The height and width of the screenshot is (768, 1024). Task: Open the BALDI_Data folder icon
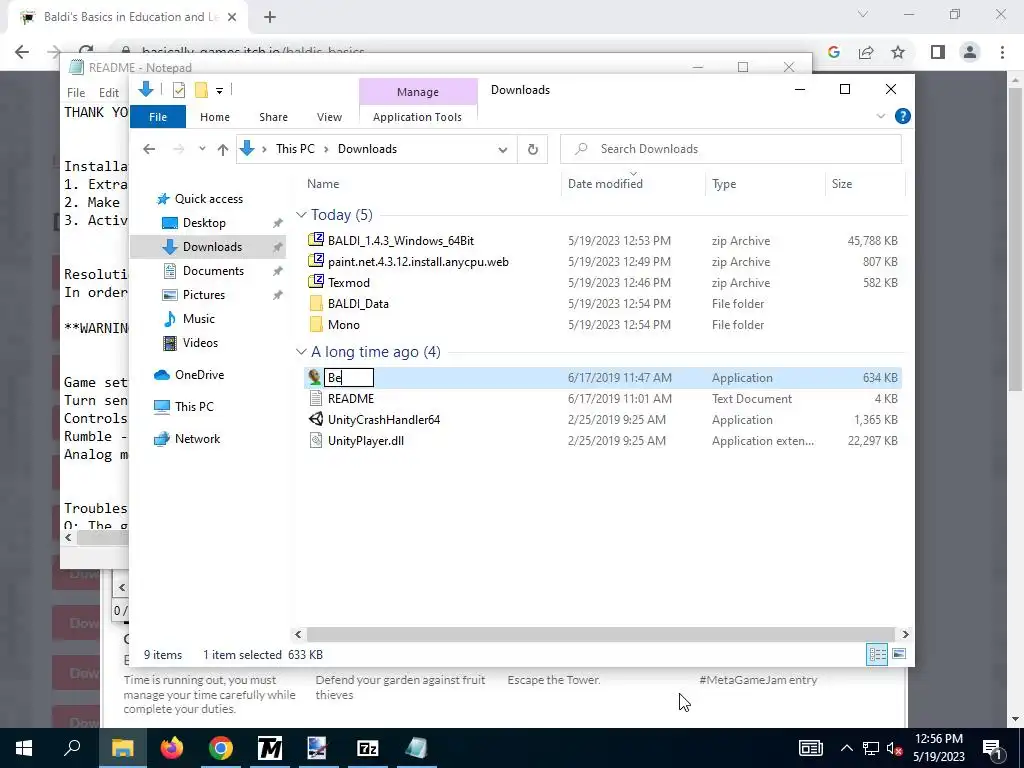coord(316,303)
